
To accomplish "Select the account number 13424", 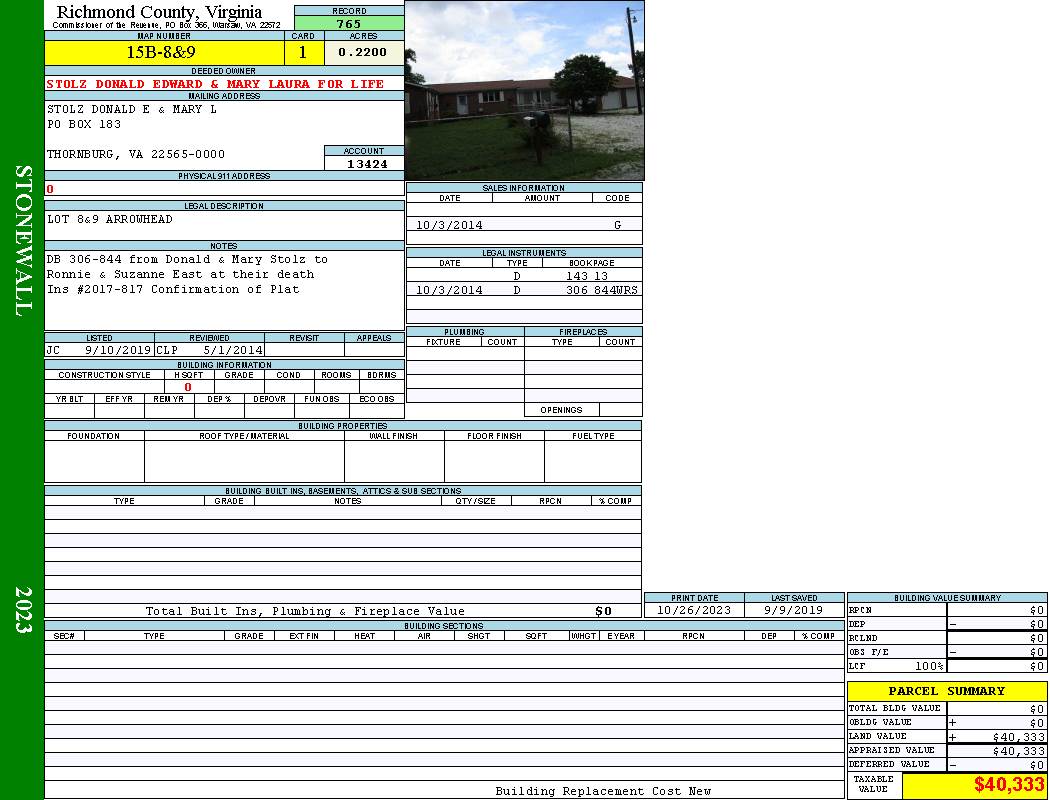I will click(x=363, y=164).
